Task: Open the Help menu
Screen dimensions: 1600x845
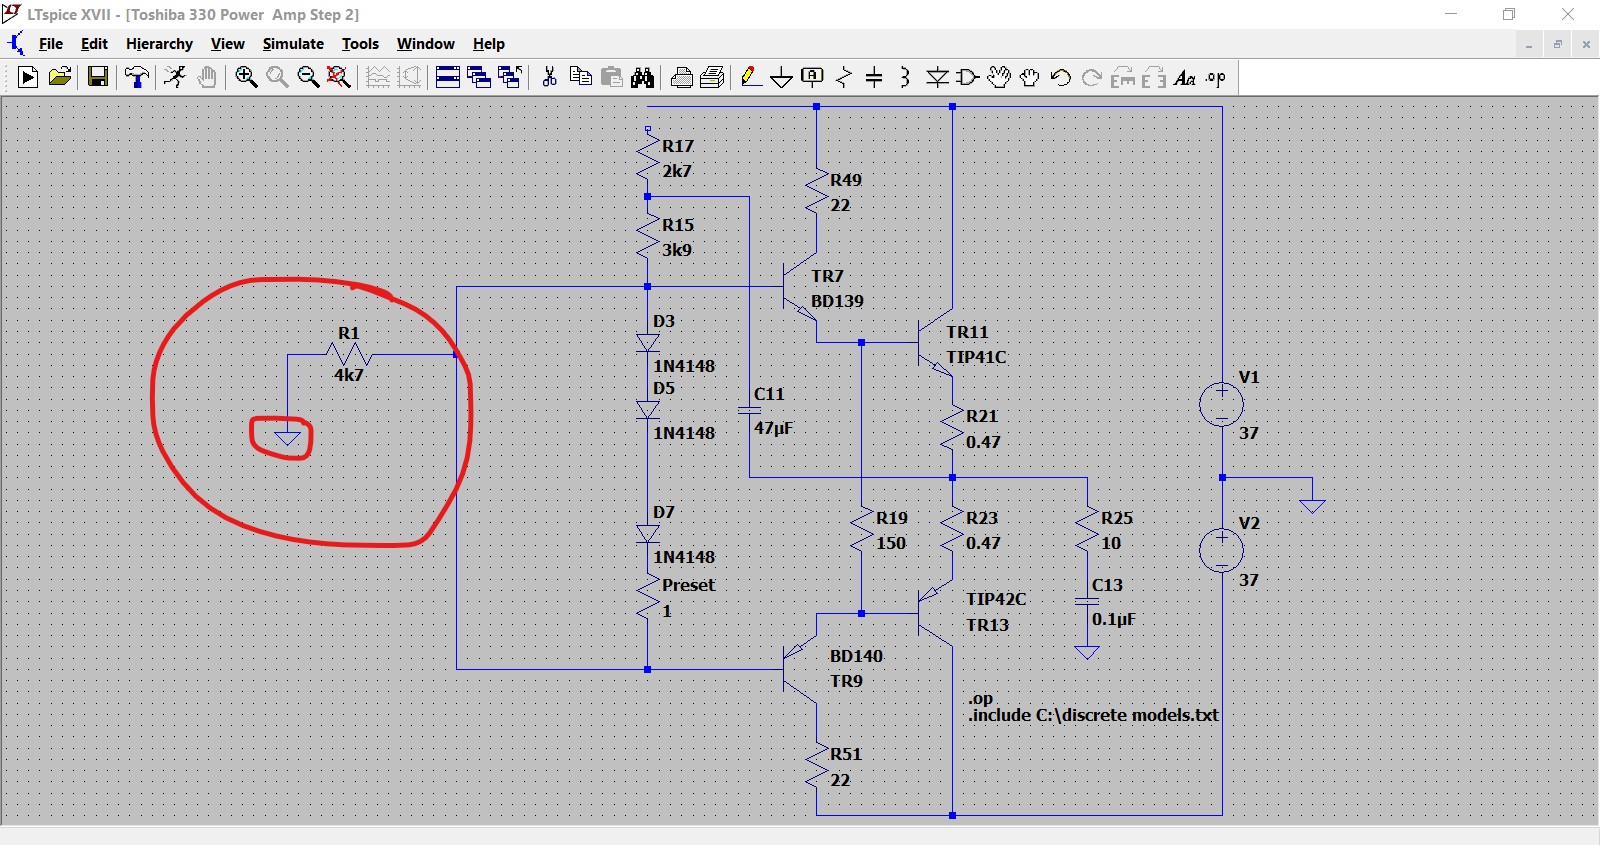Action: (x=489, y=44)
